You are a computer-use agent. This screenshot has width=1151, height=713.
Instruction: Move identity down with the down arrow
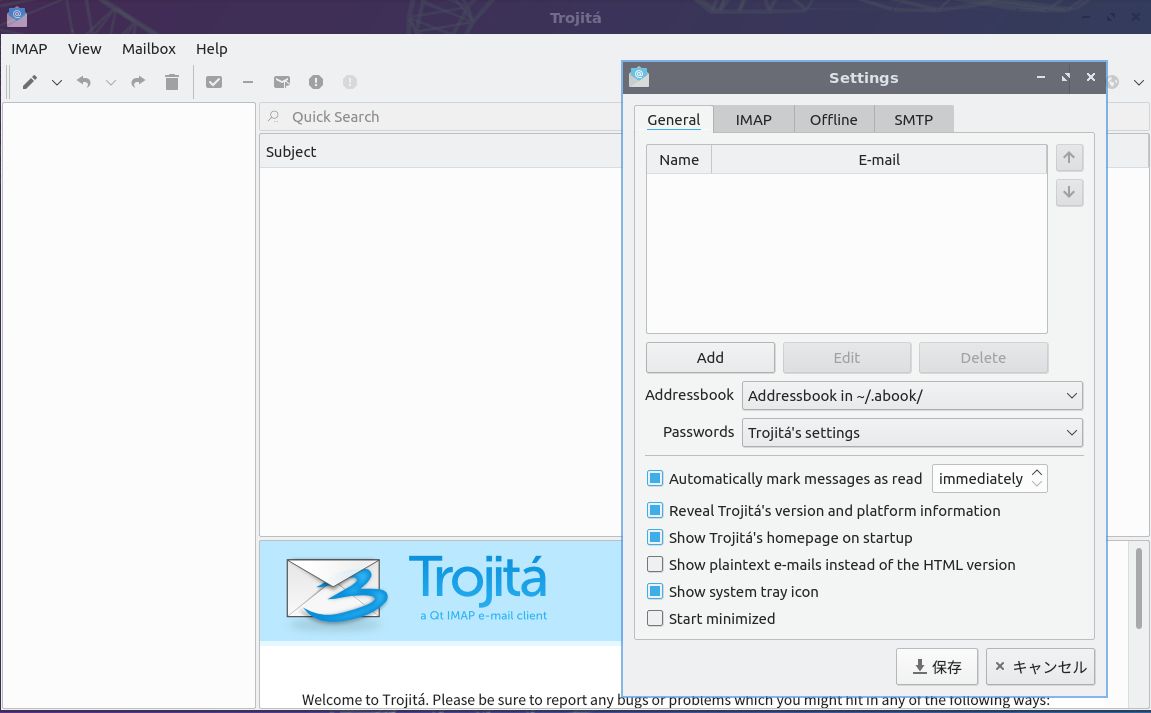pos(1070,192)
